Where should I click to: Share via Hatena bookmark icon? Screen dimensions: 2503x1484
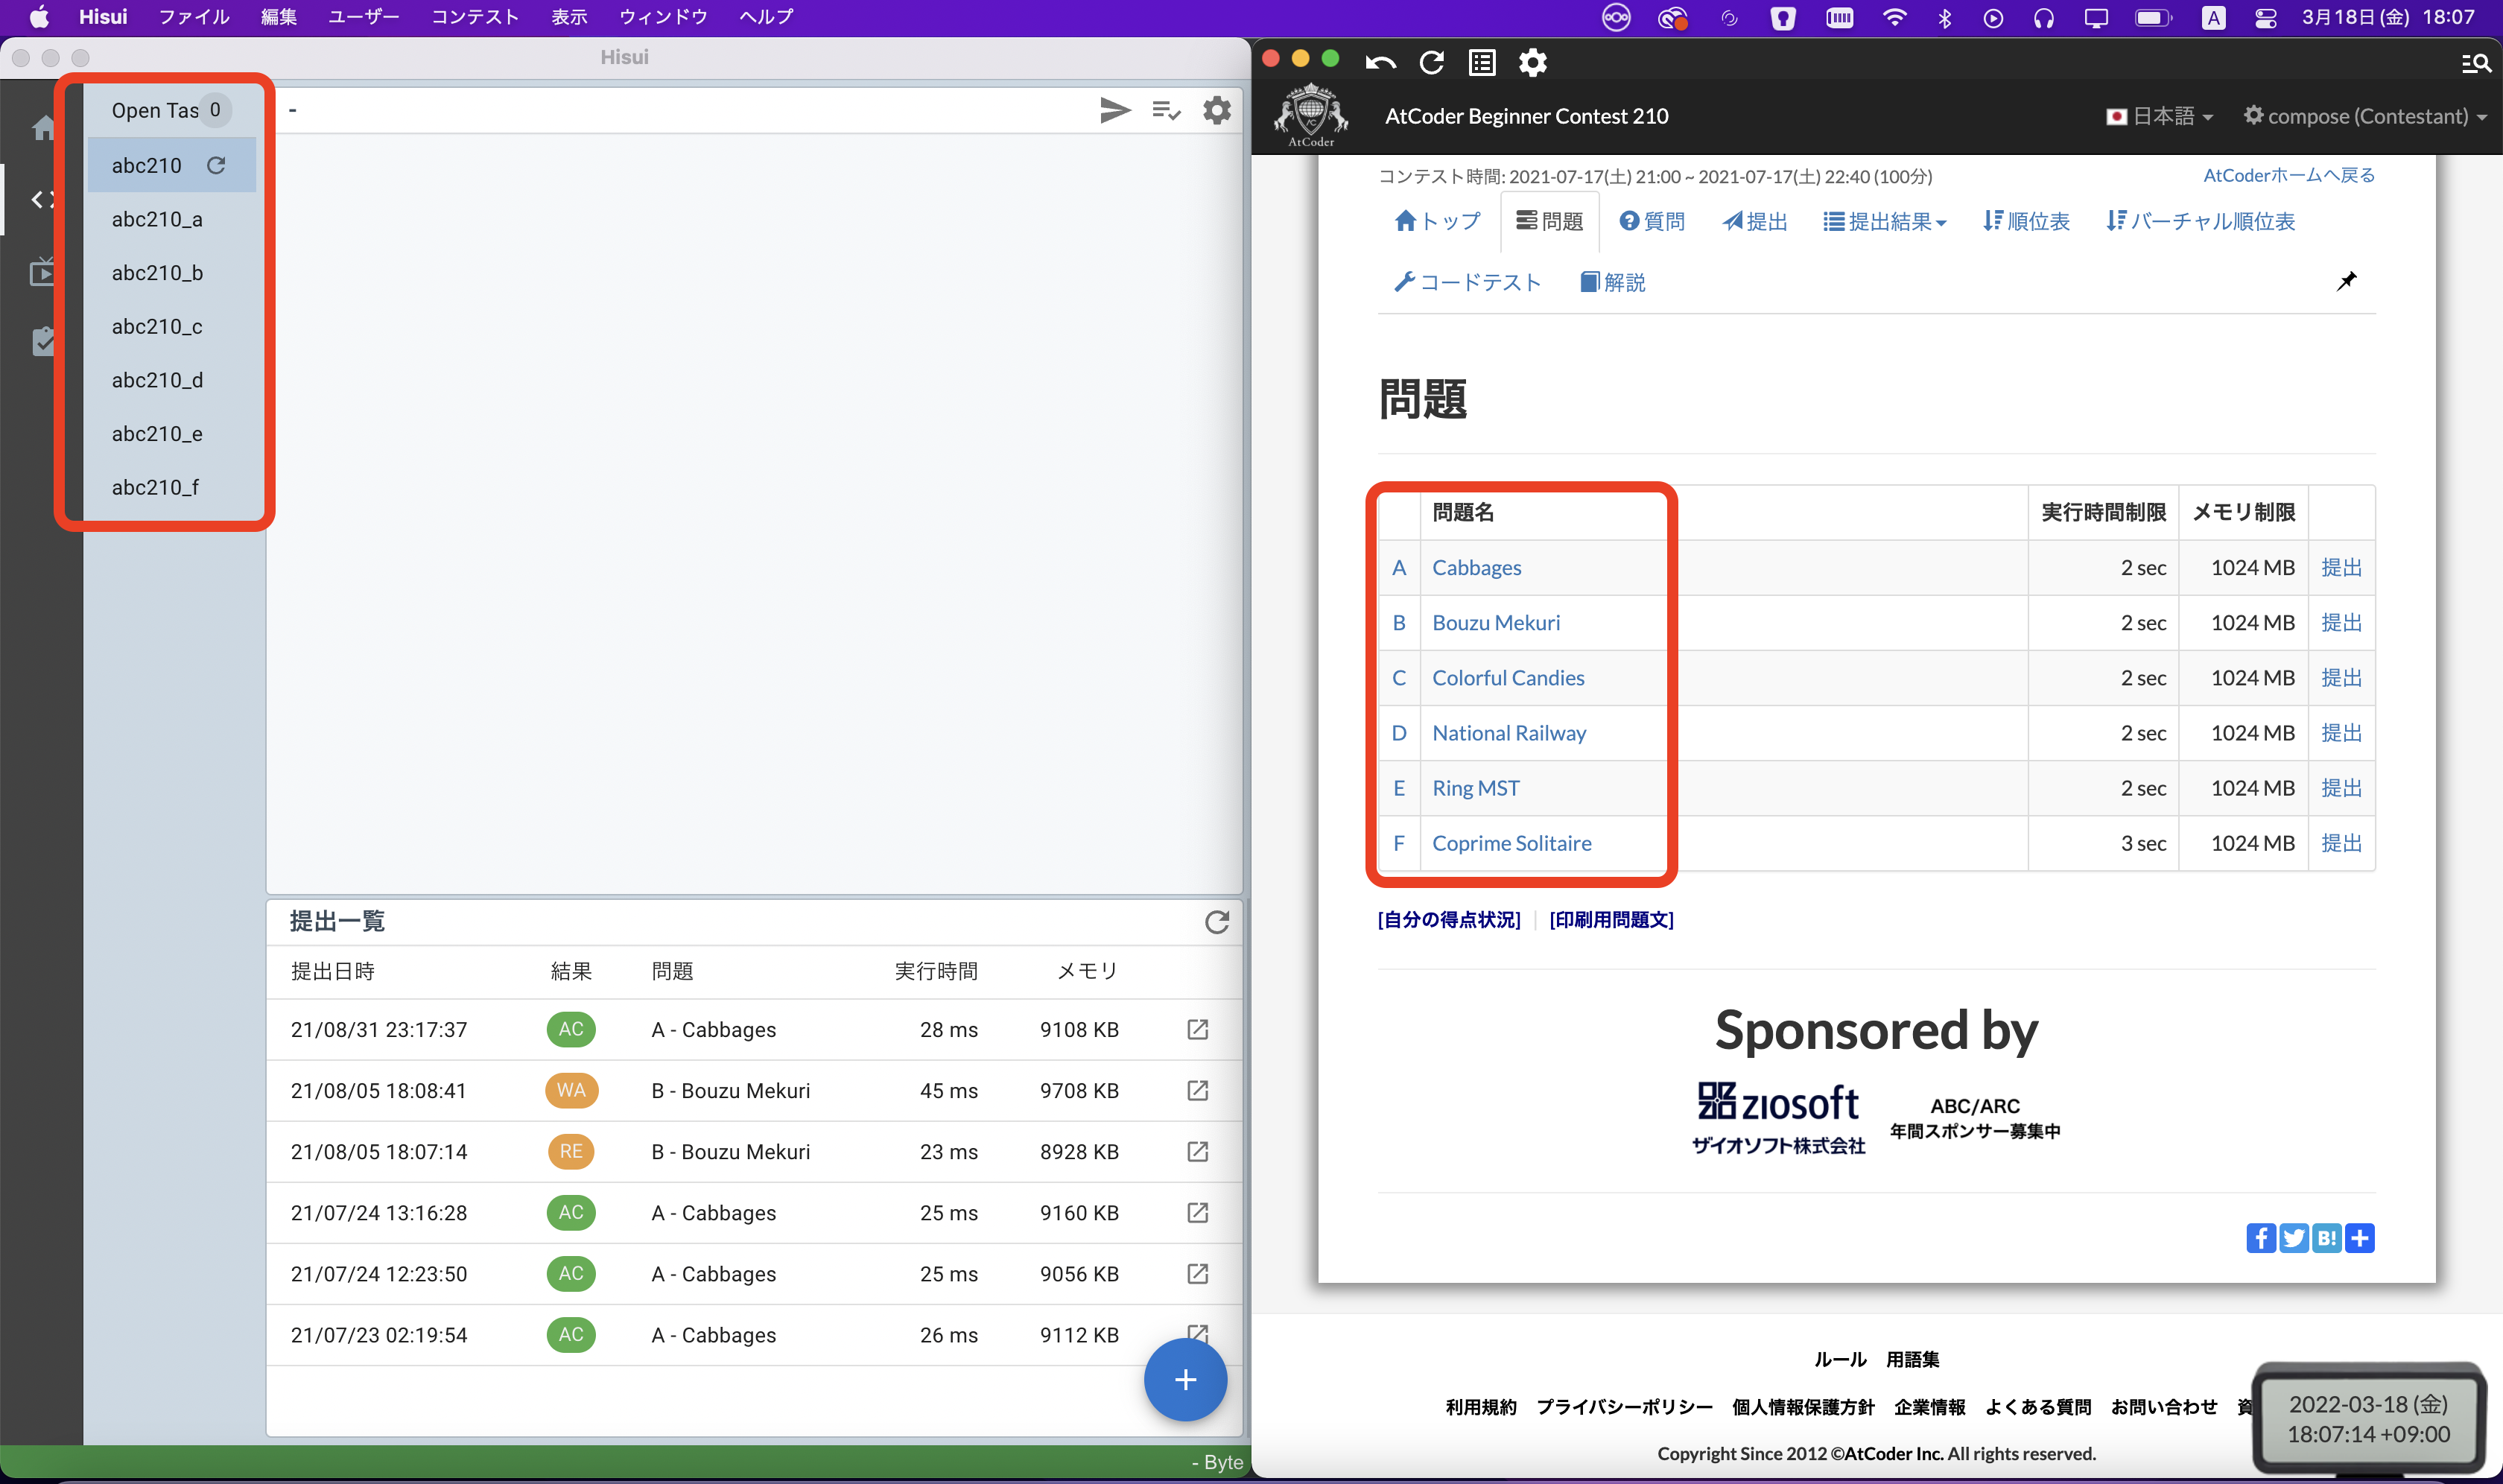[x=2326, y=1238]
